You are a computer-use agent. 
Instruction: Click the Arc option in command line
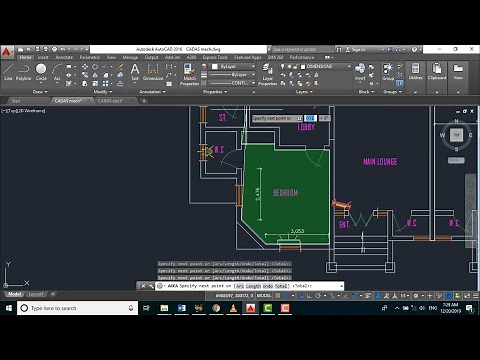tap(239, 286)
